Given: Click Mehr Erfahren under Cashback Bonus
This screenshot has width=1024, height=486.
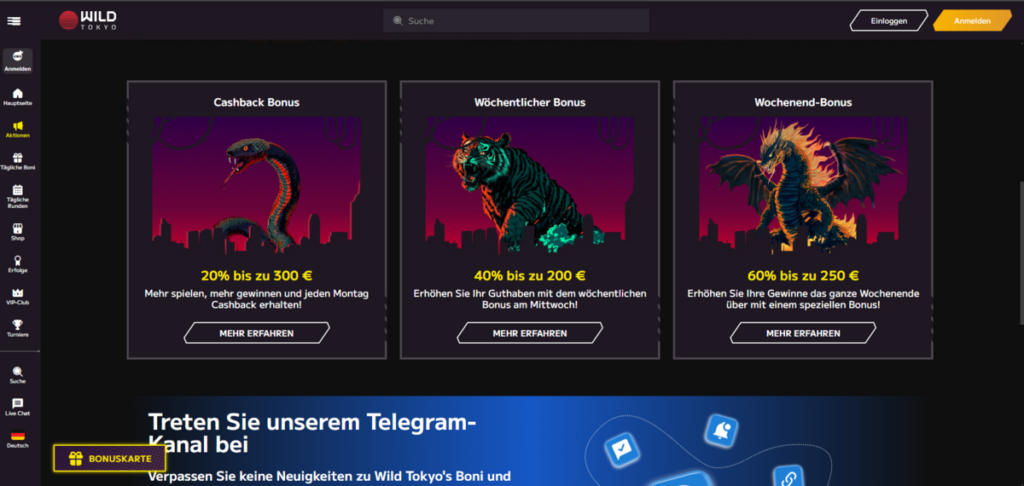Looking at the screenshot, I should [257, 333].
